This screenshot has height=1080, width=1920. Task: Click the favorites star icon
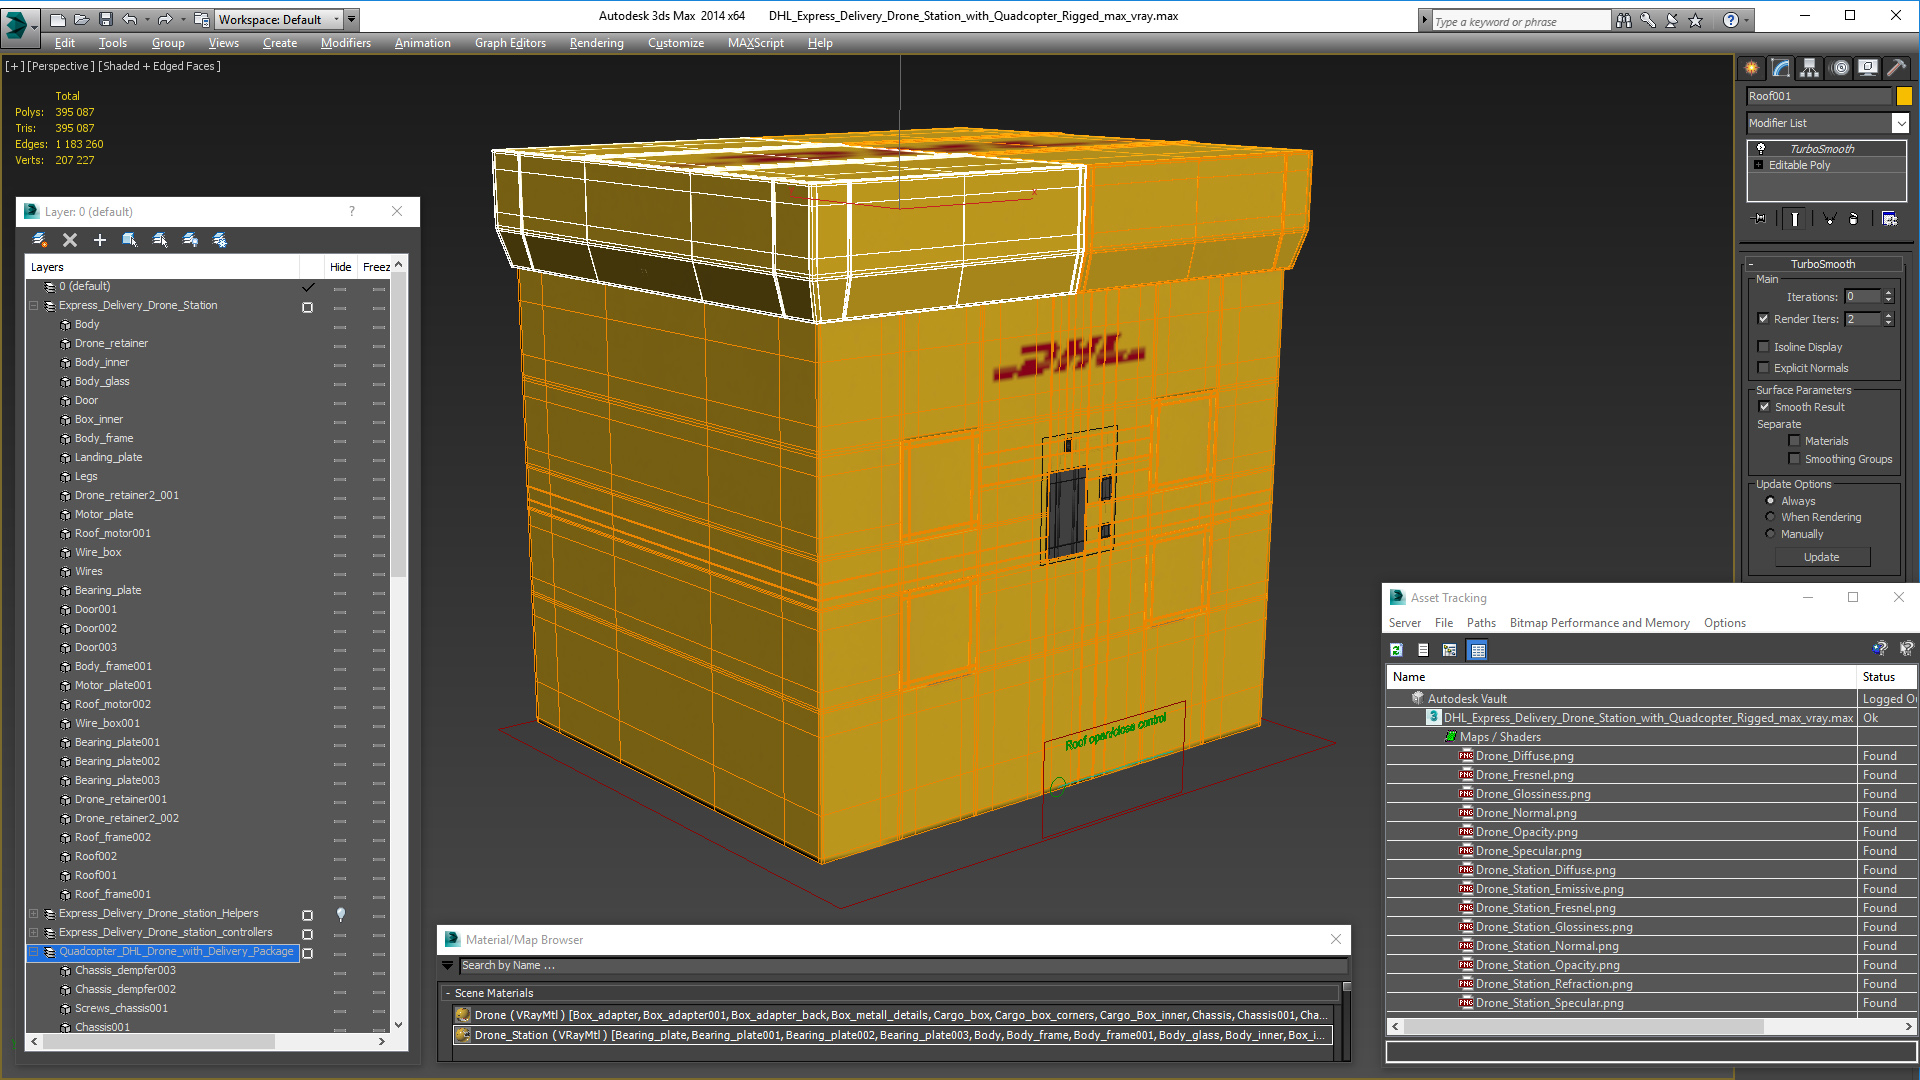tap(1696, 21)
